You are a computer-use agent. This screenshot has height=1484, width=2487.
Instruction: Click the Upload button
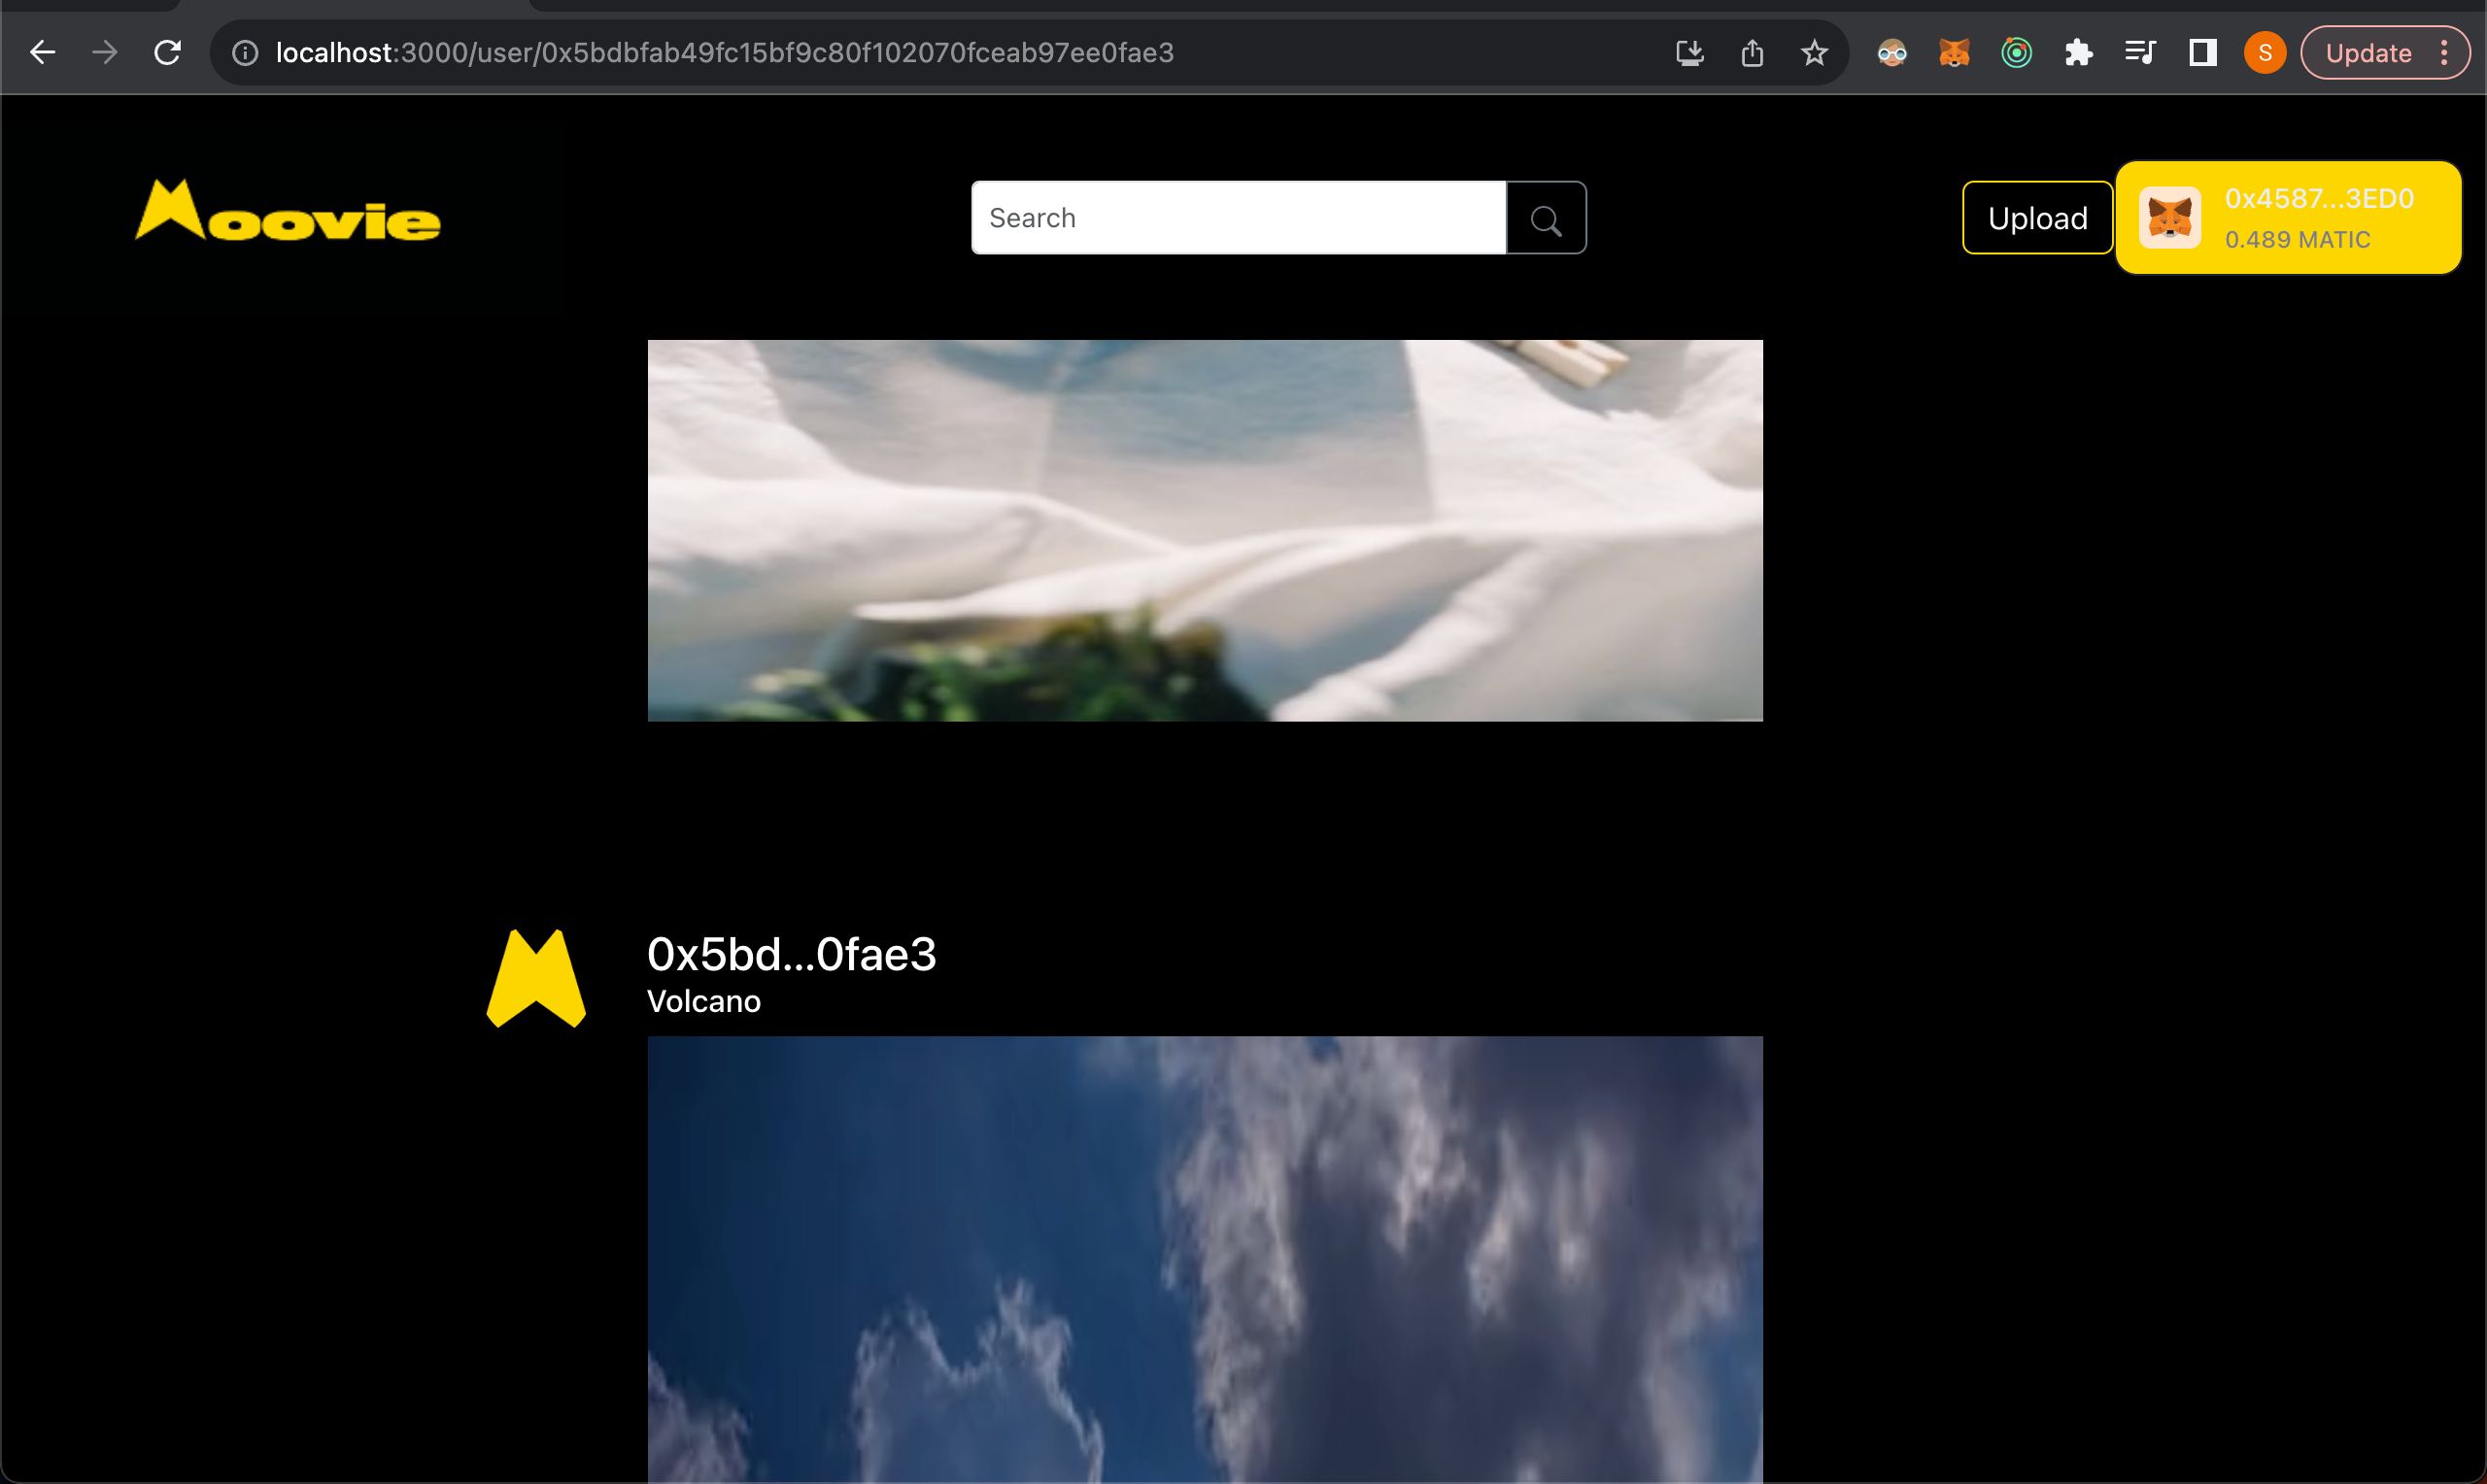2036,218
